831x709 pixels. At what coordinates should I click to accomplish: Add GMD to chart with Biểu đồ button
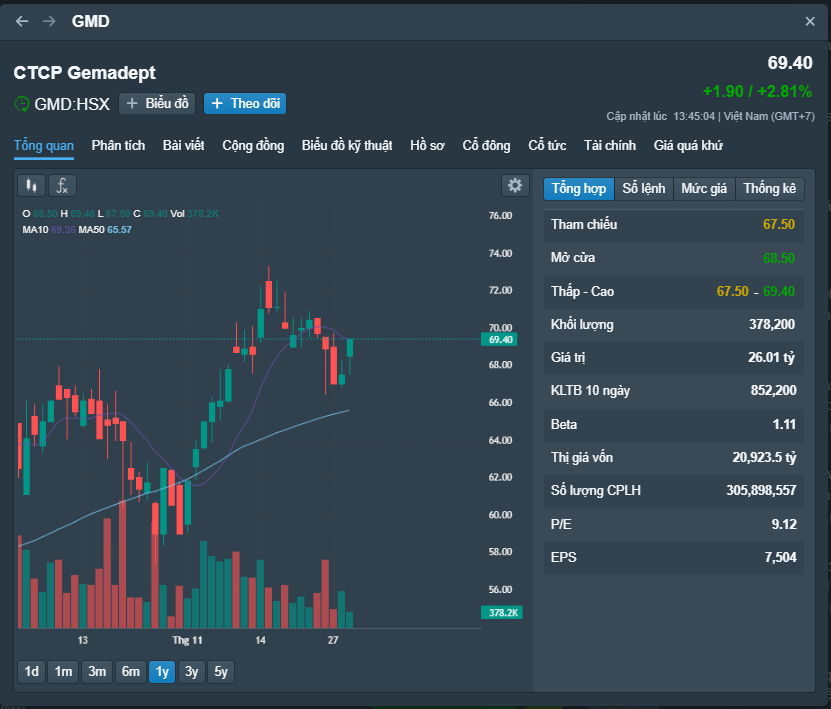[157, 103]
